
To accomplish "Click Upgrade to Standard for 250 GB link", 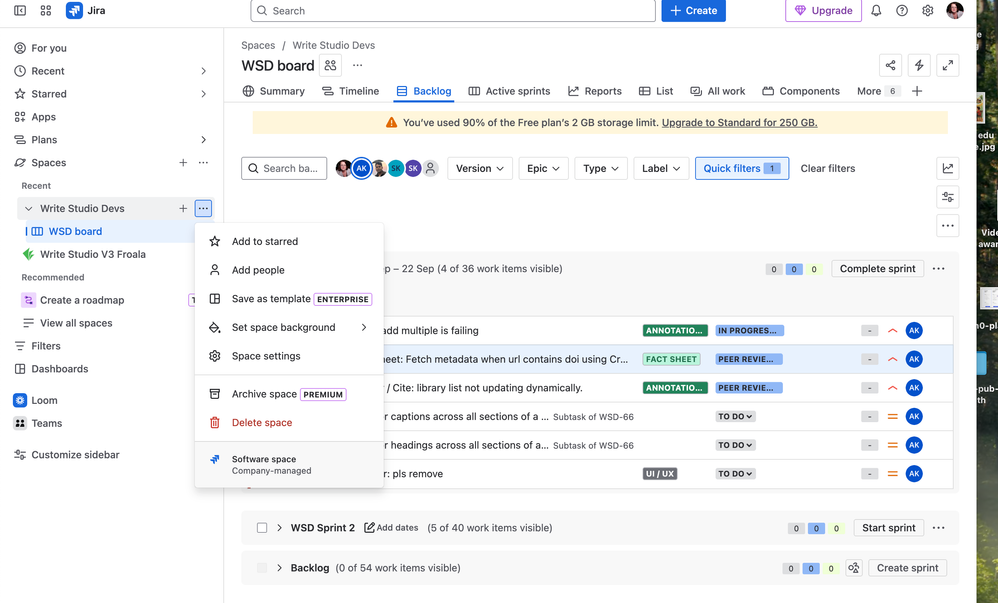I will coord(740,122).
